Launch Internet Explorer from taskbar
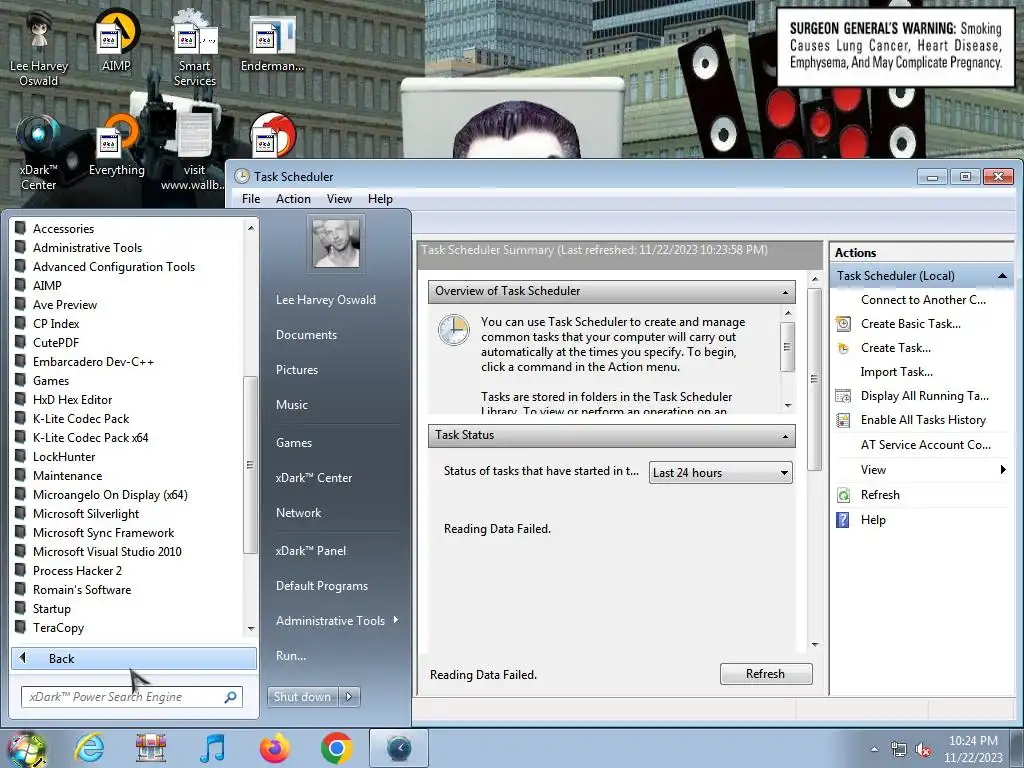Image resolution: width=1024 pixels, height=768 pixels. point(88,748)
